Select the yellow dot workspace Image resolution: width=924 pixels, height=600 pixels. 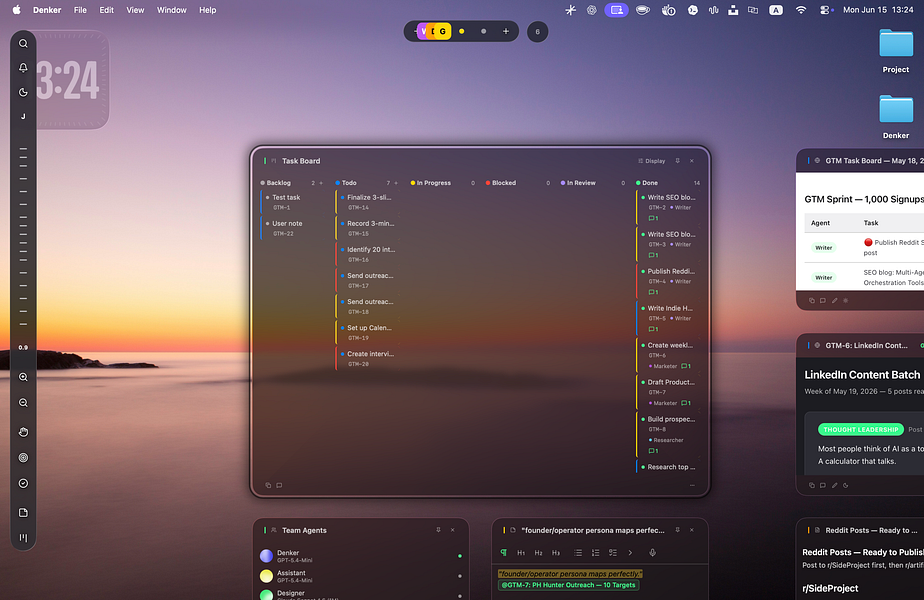[461, 31]
